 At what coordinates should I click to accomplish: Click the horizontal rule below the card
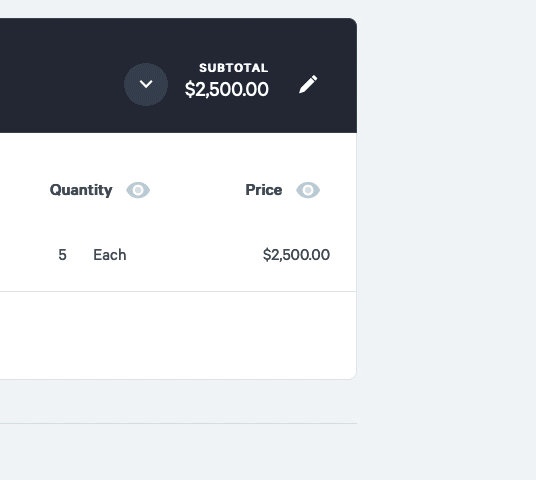tap(178, 424)
